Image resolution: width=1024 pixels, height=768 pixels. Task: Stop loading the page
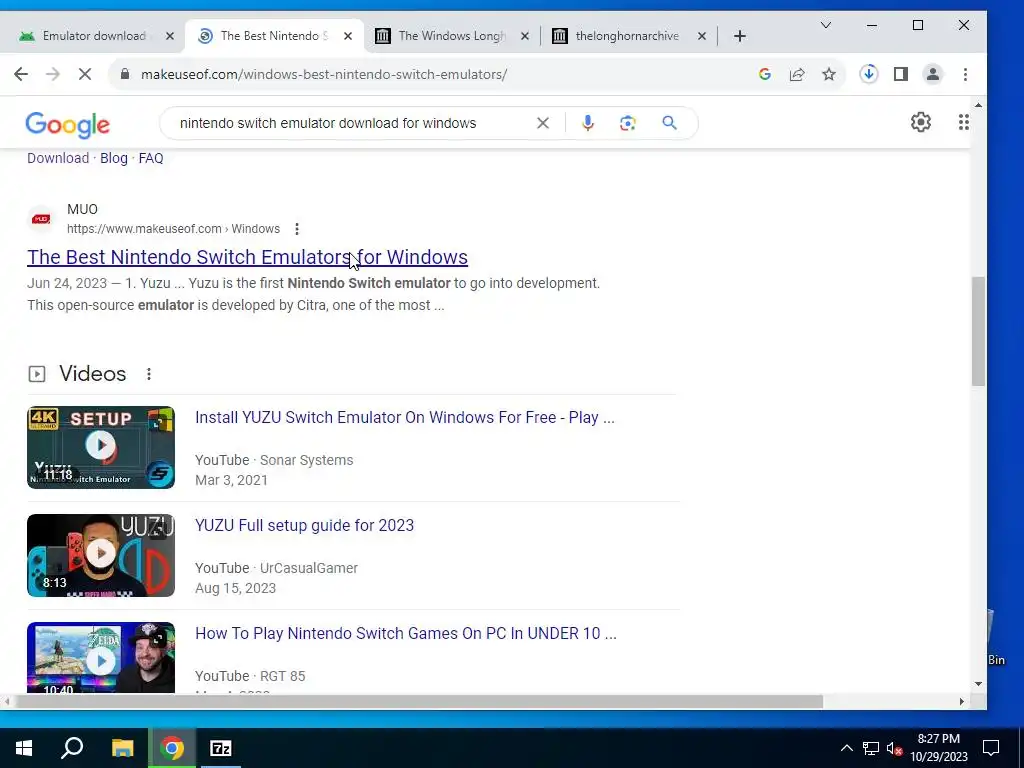click(85, 74)
